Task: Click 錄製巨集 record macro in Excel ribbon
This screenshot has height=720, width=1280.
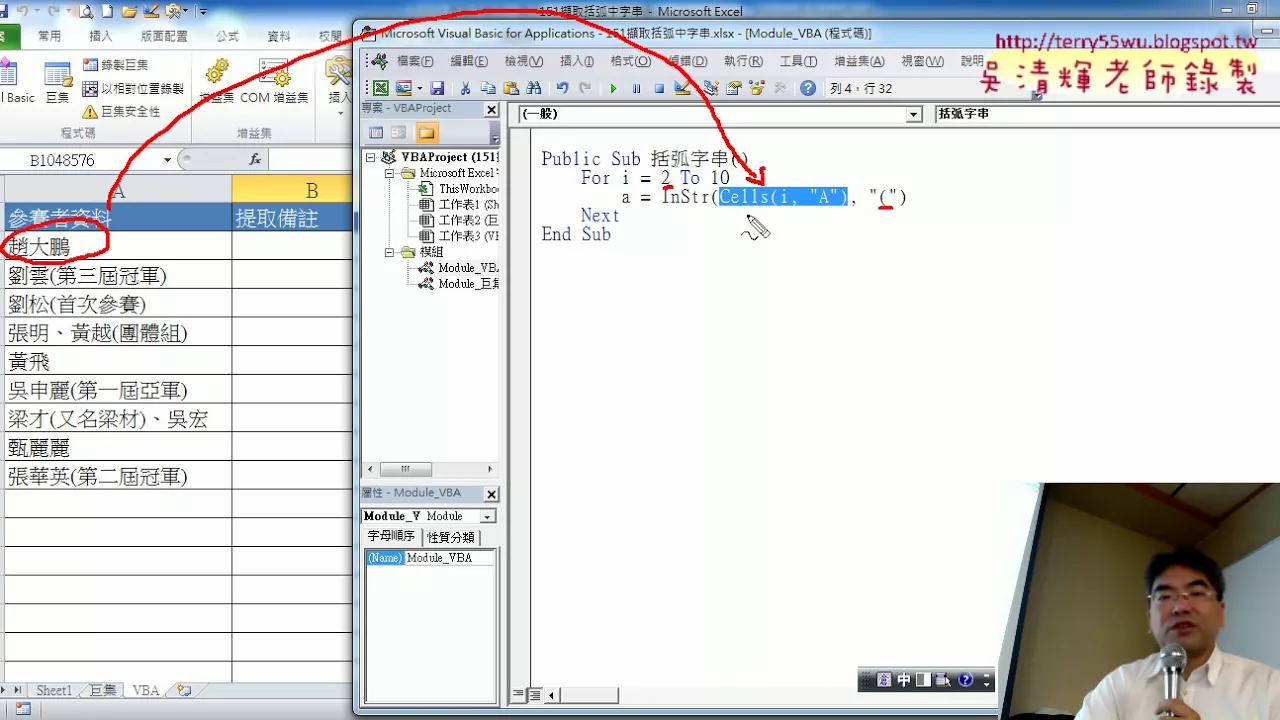Action: tap(116, 65)
